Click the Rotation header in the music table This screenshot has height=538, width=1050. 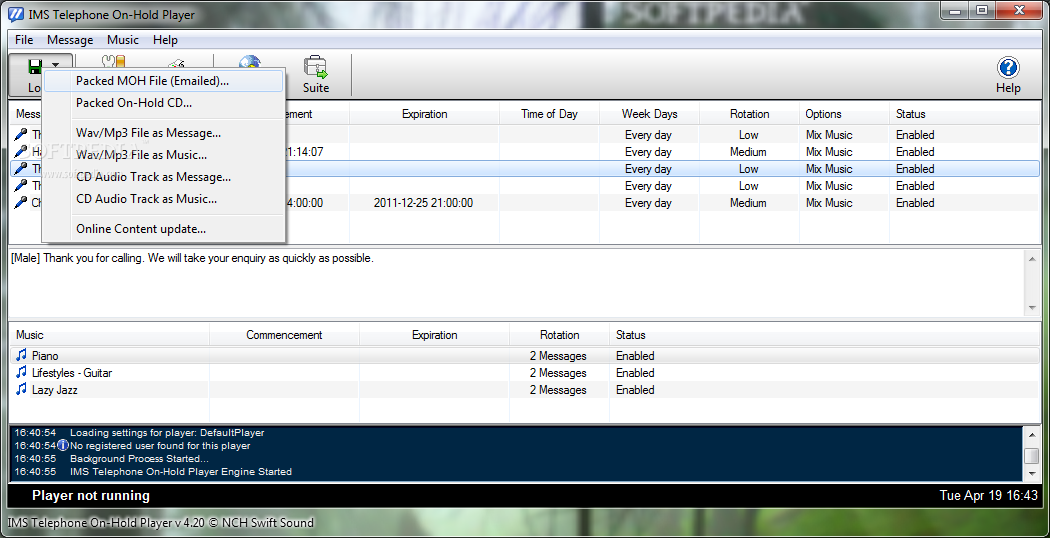pyautogui.click(x=559, y=335)
